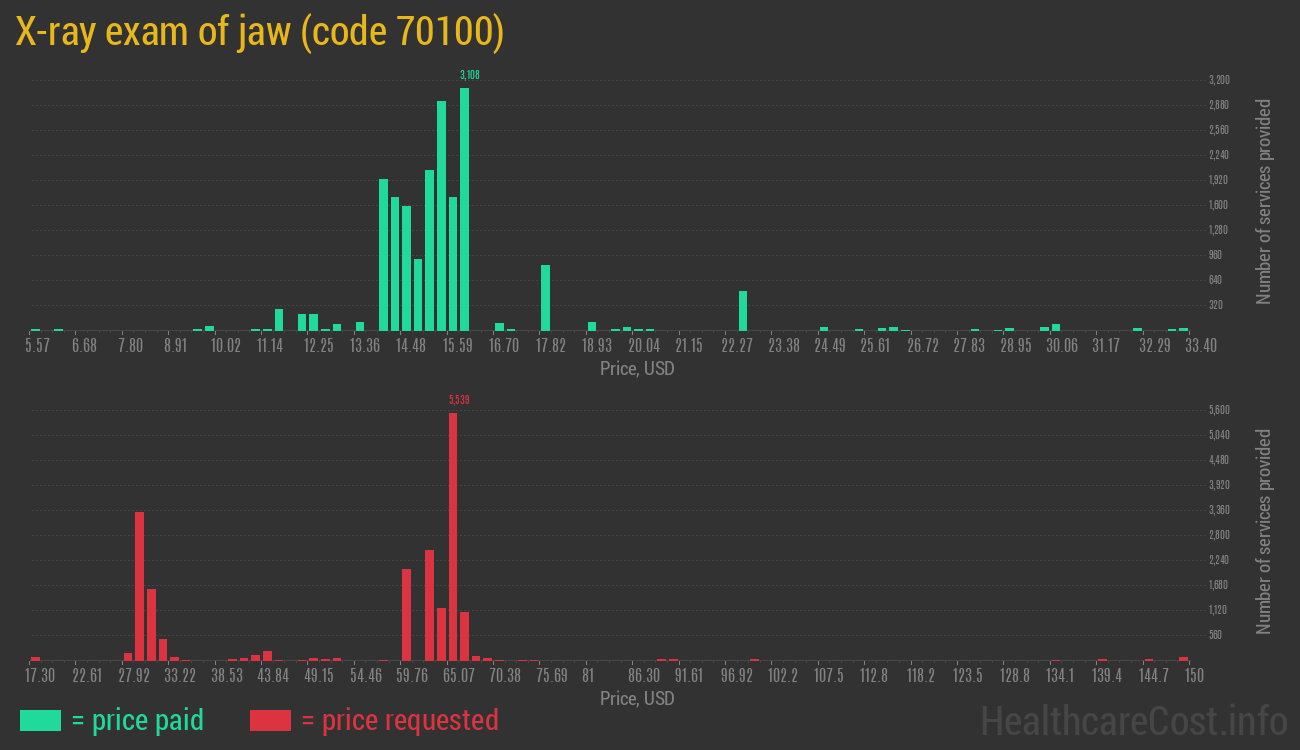
Task: Select upper chart's "Number of services provided" title
Action: (x=1264, y=202)
